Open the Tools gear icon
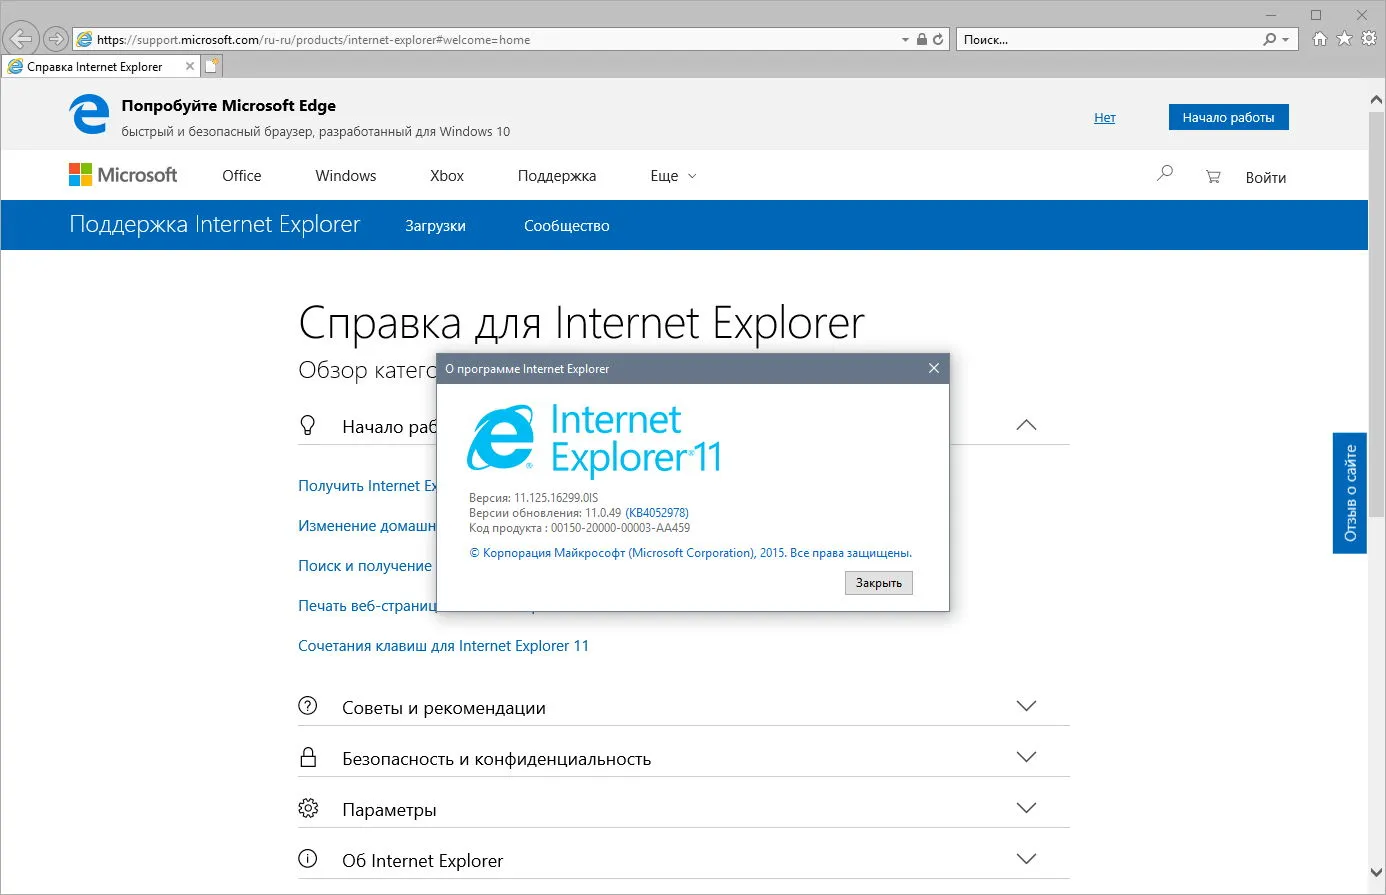The height and width of the screenshot is (895, 1386). click(x=1369, y=39)
